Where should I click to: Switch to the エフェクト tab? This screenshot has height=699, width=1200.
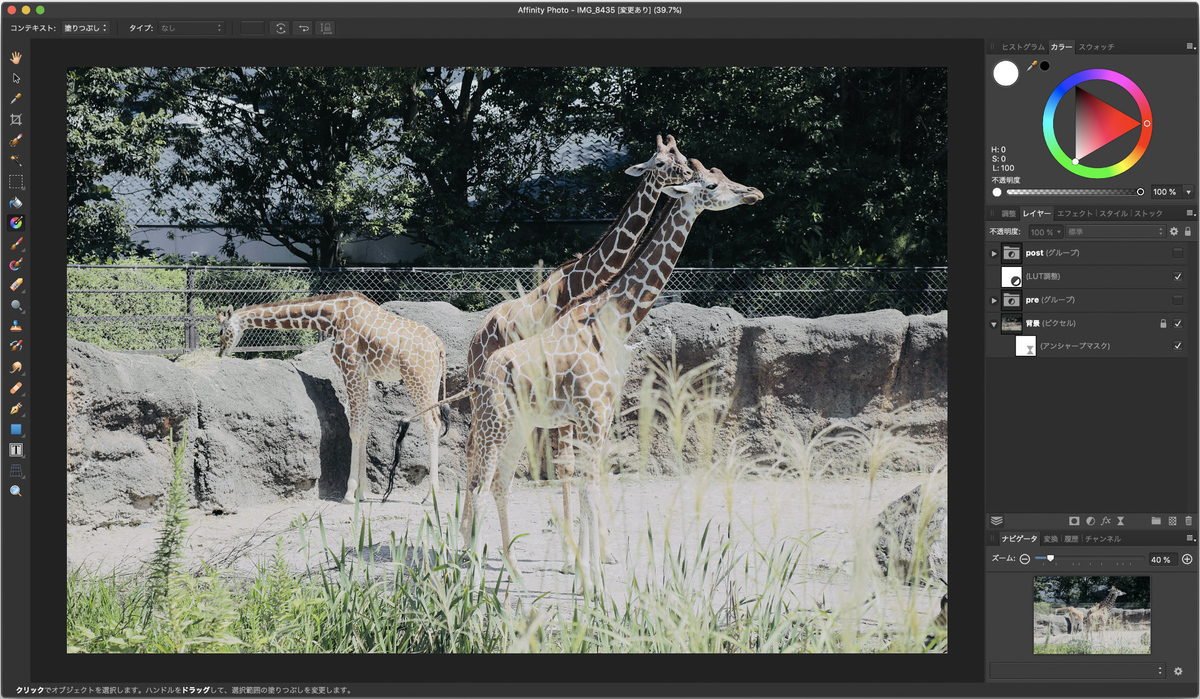point(1075,213)
